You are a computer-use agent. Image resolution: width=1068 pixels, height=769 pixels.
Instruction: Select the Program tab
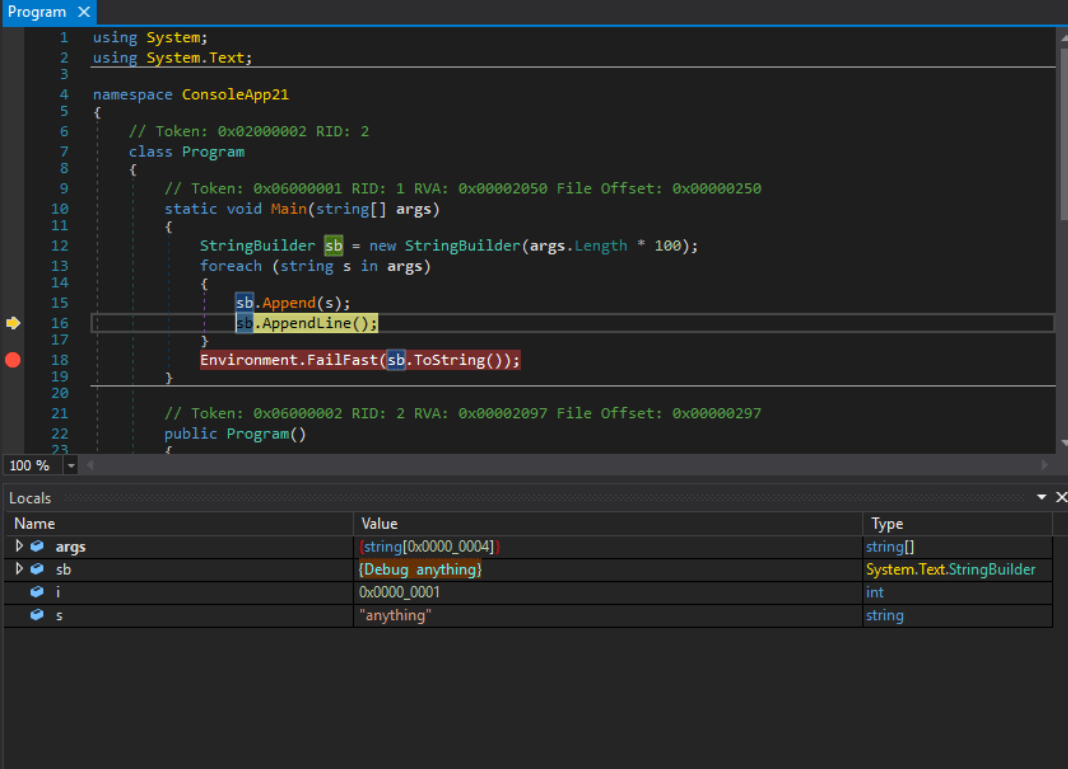[x=36, y=12]
